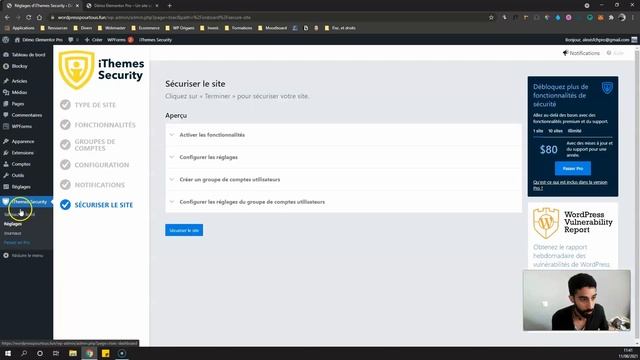Click Créer in the admin bar
The height and width of the screenshot is (360, 640).
pos(93,40)
